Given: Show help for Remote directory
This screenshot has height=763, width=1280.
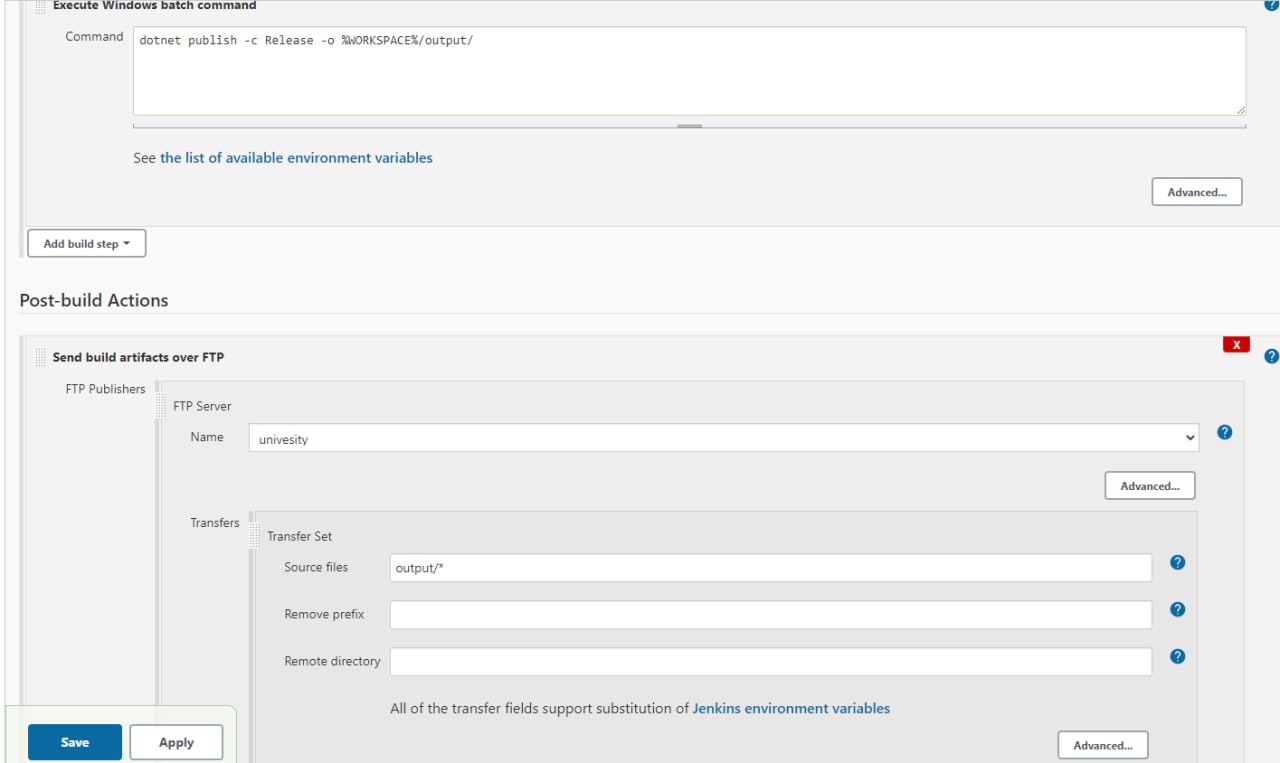Looking at the screenshot, I should tap(1177, 656).
